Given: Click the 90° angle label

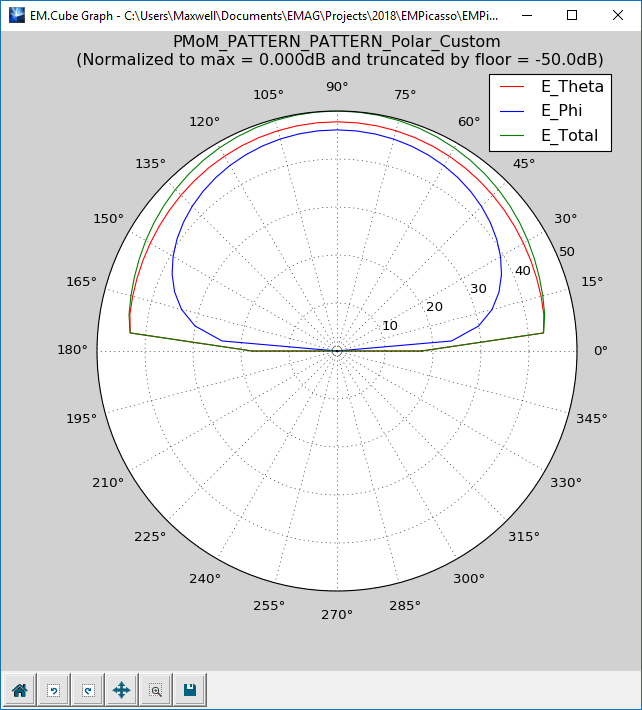Looking at the screenshot, I should pyautogui.click(x=337, y=86).
